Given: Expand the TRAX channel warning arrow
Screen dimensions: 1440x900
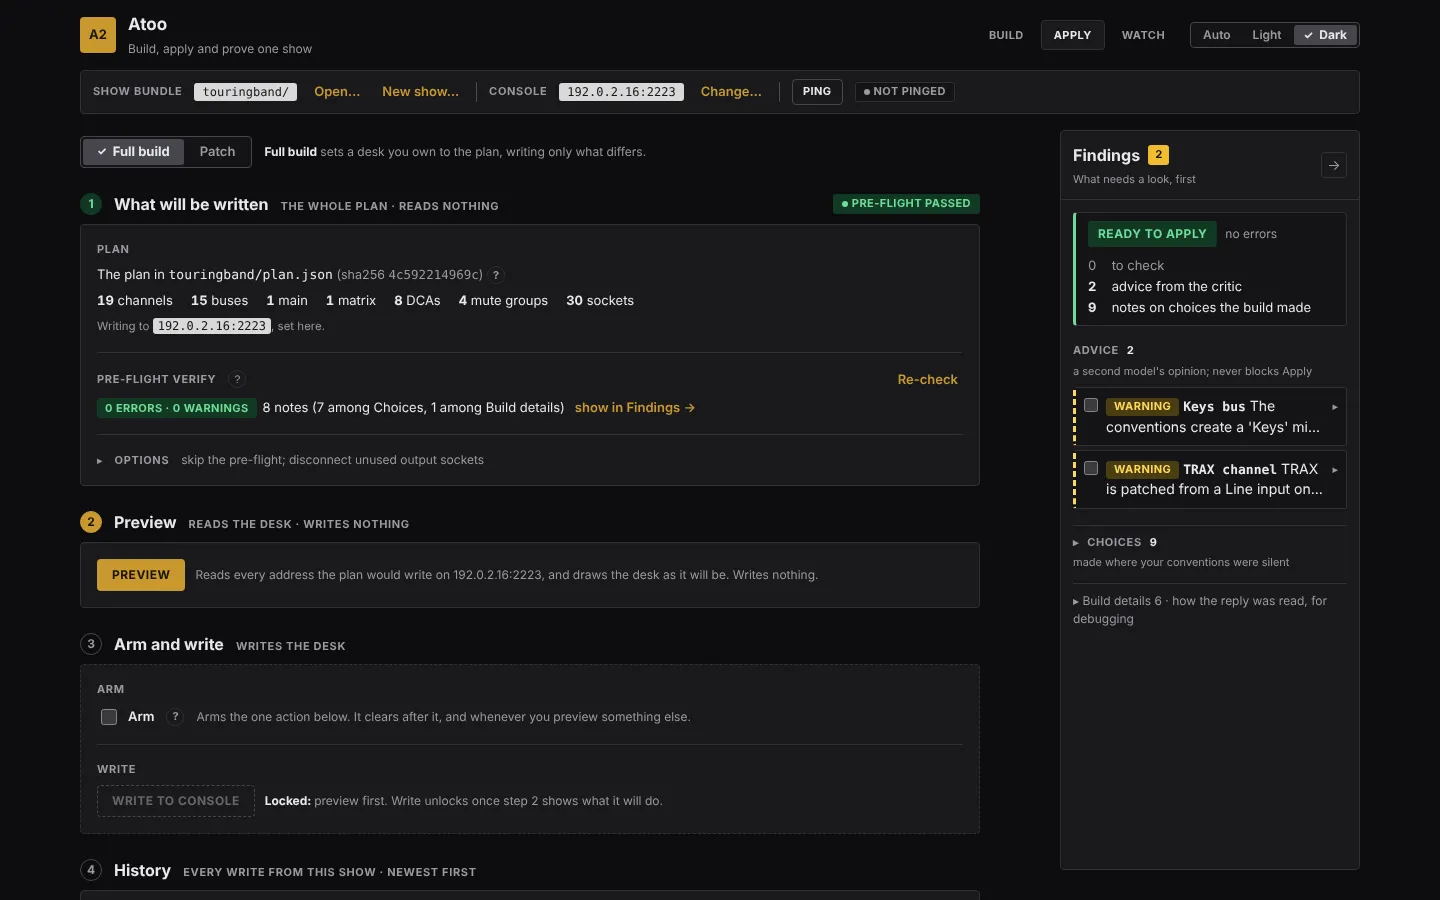Looking at the screenshot, I should point(1335,470).
